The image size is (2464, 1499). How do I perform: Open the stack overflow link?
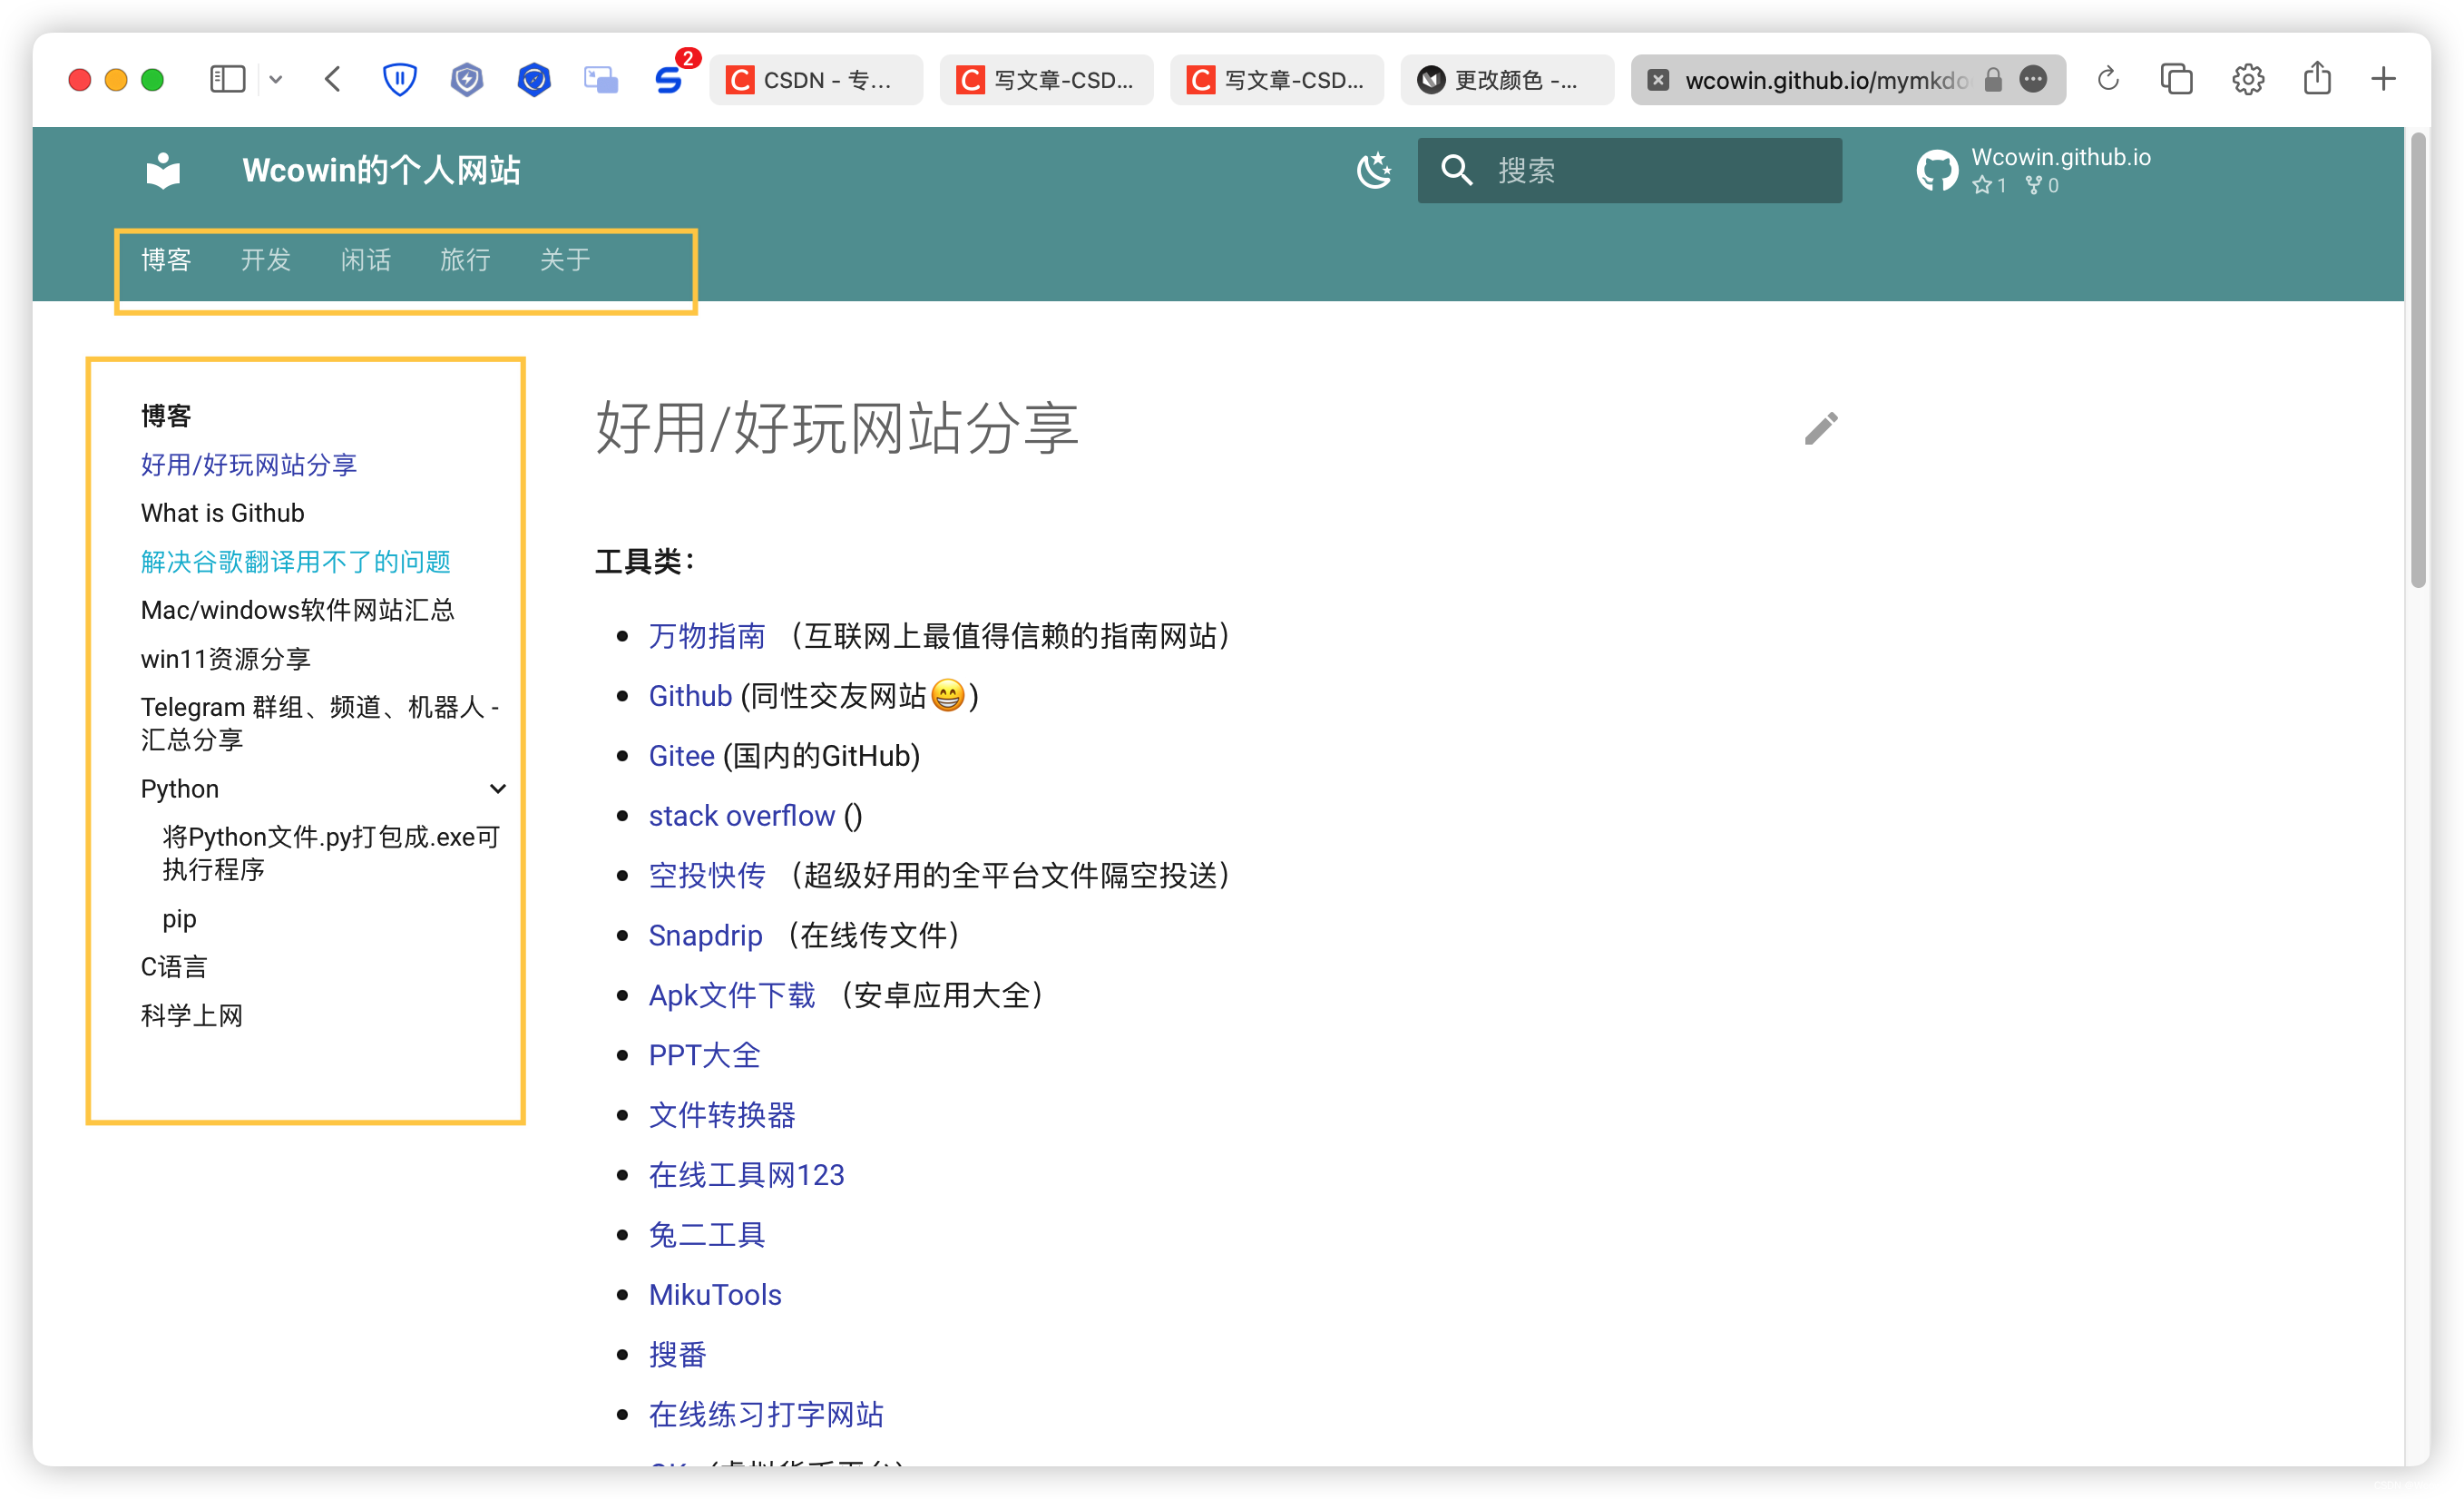pos(741,815)
